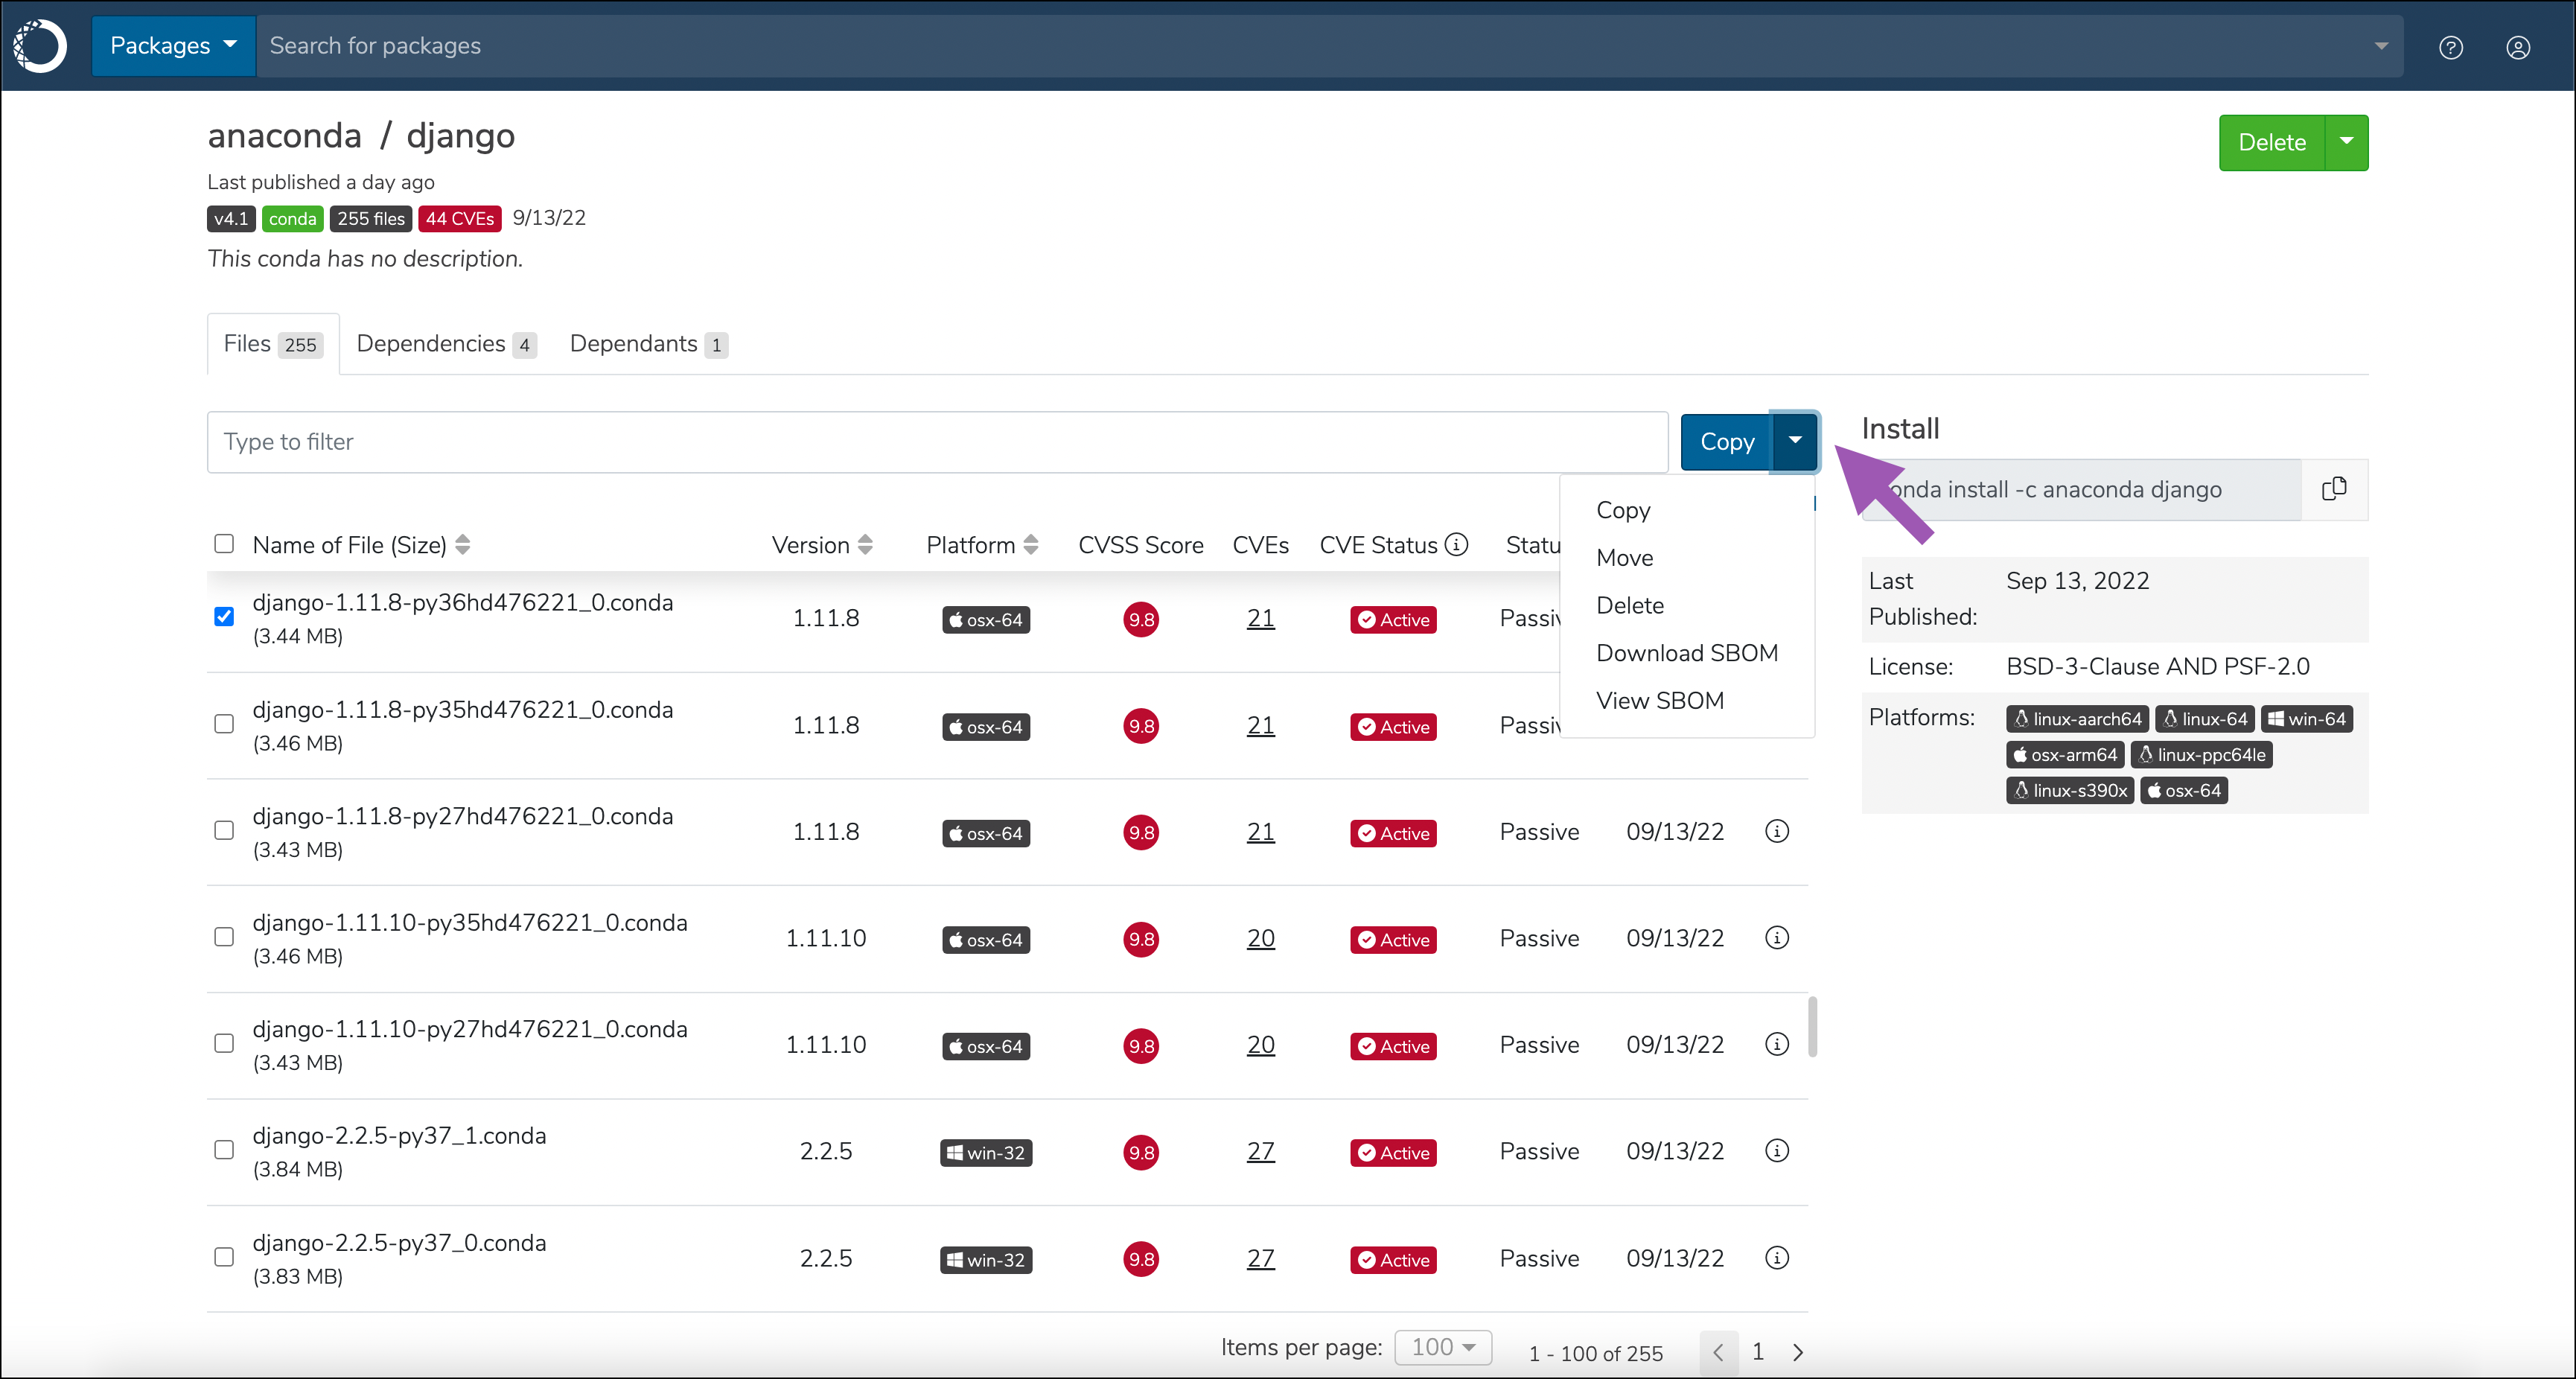Uncheck django-1.11.8-py36hd476221_0.conda checkbox
The height and width of the screenshot is (1379, 2576).
(224, 616)
